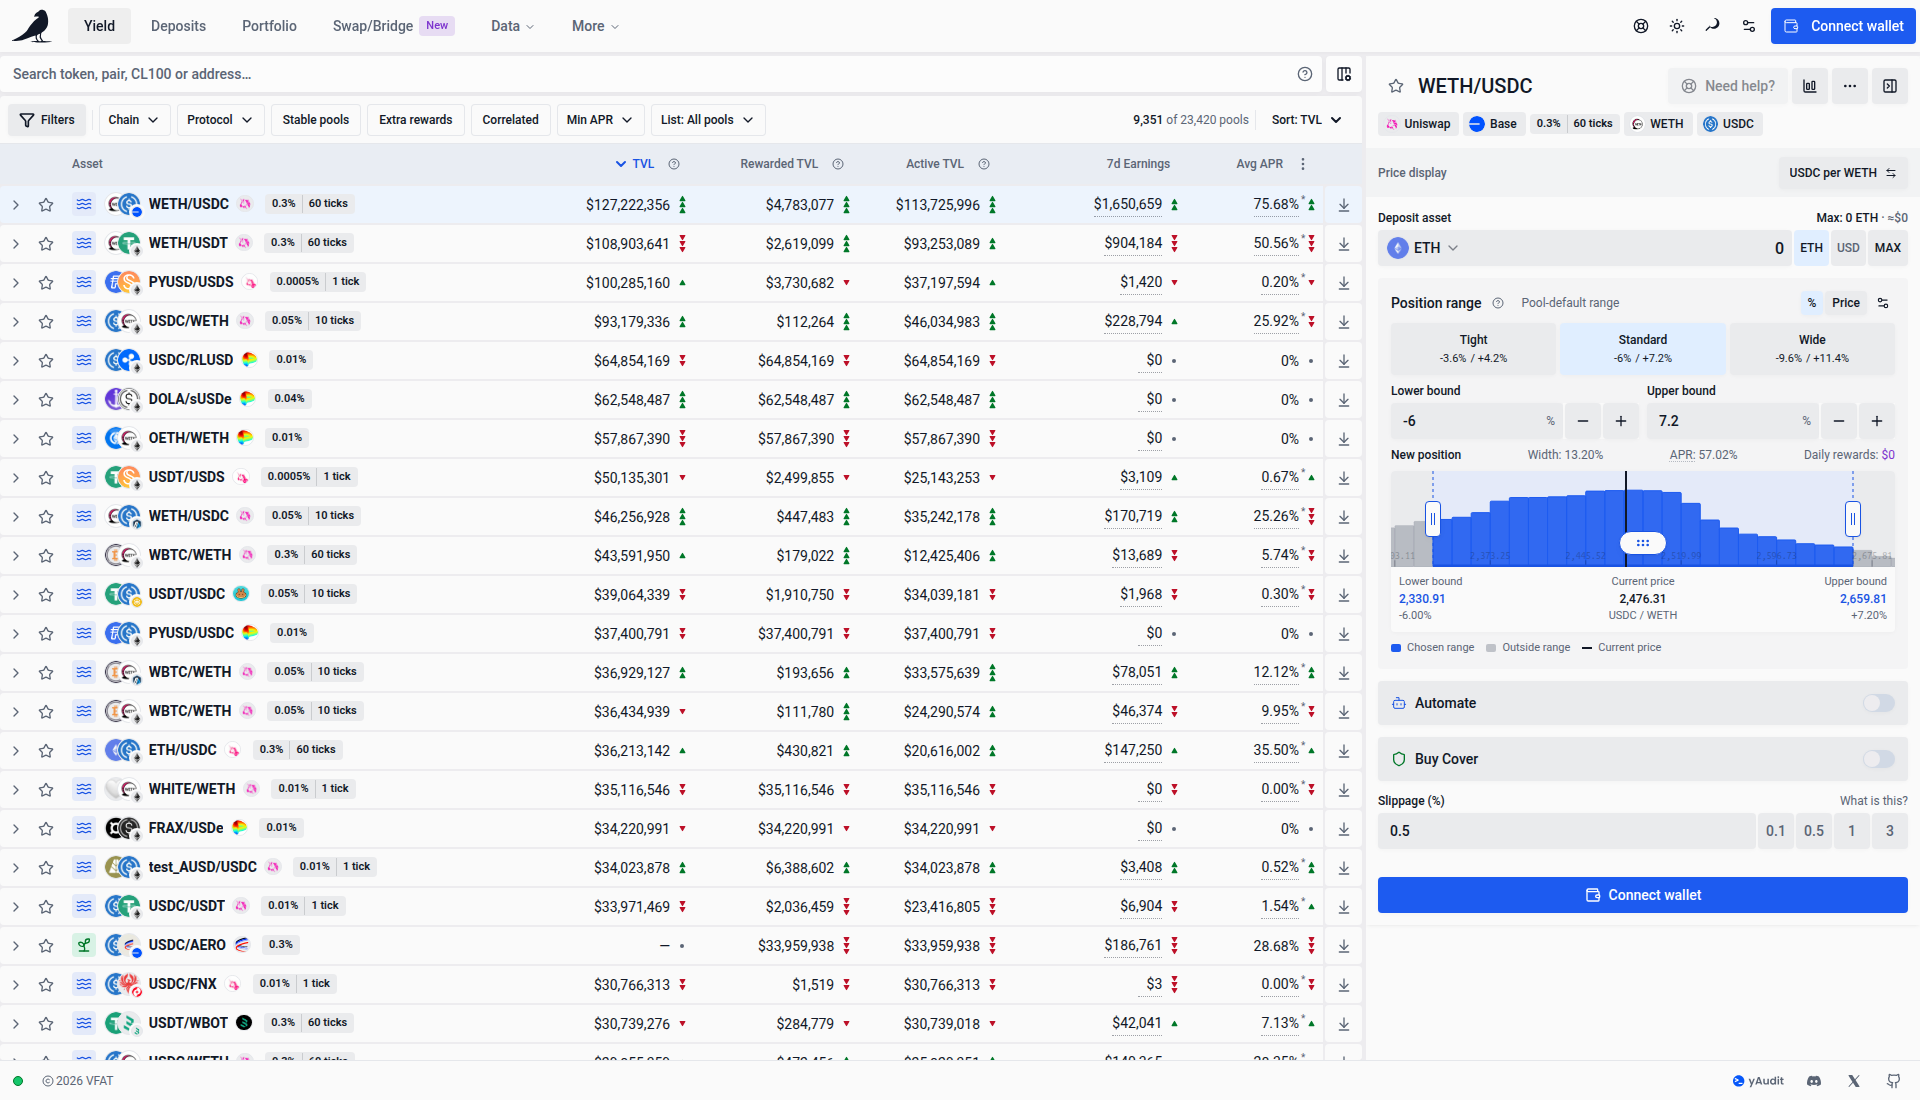Open the Min APR dropdown

pos(599,120)
